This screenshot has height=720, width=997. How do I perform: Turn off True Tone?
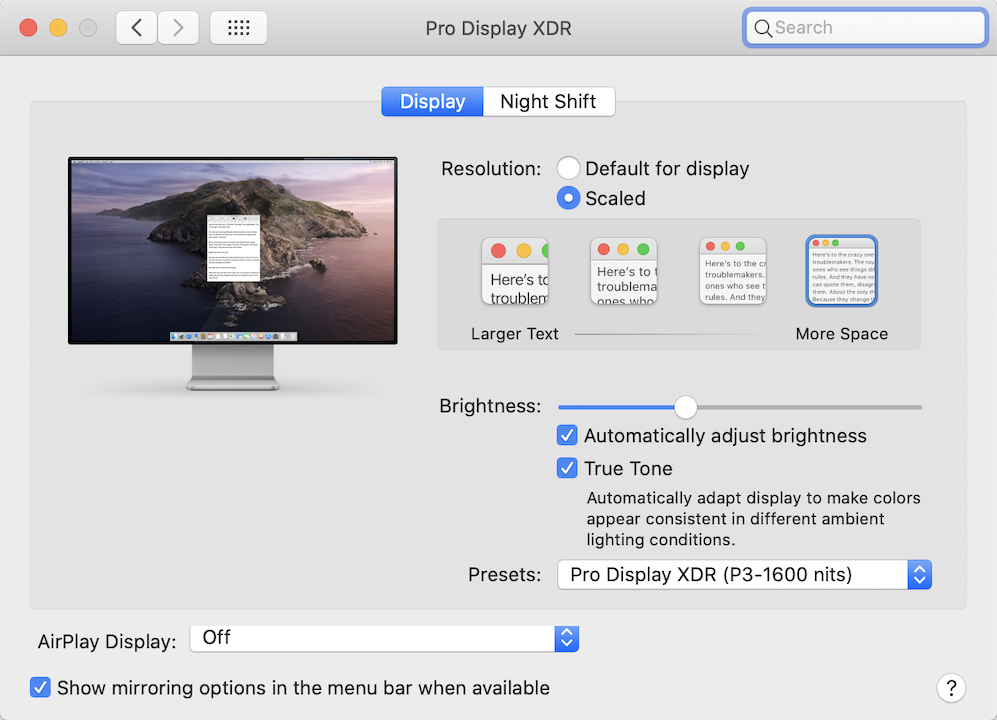click(x=567, y=468)
